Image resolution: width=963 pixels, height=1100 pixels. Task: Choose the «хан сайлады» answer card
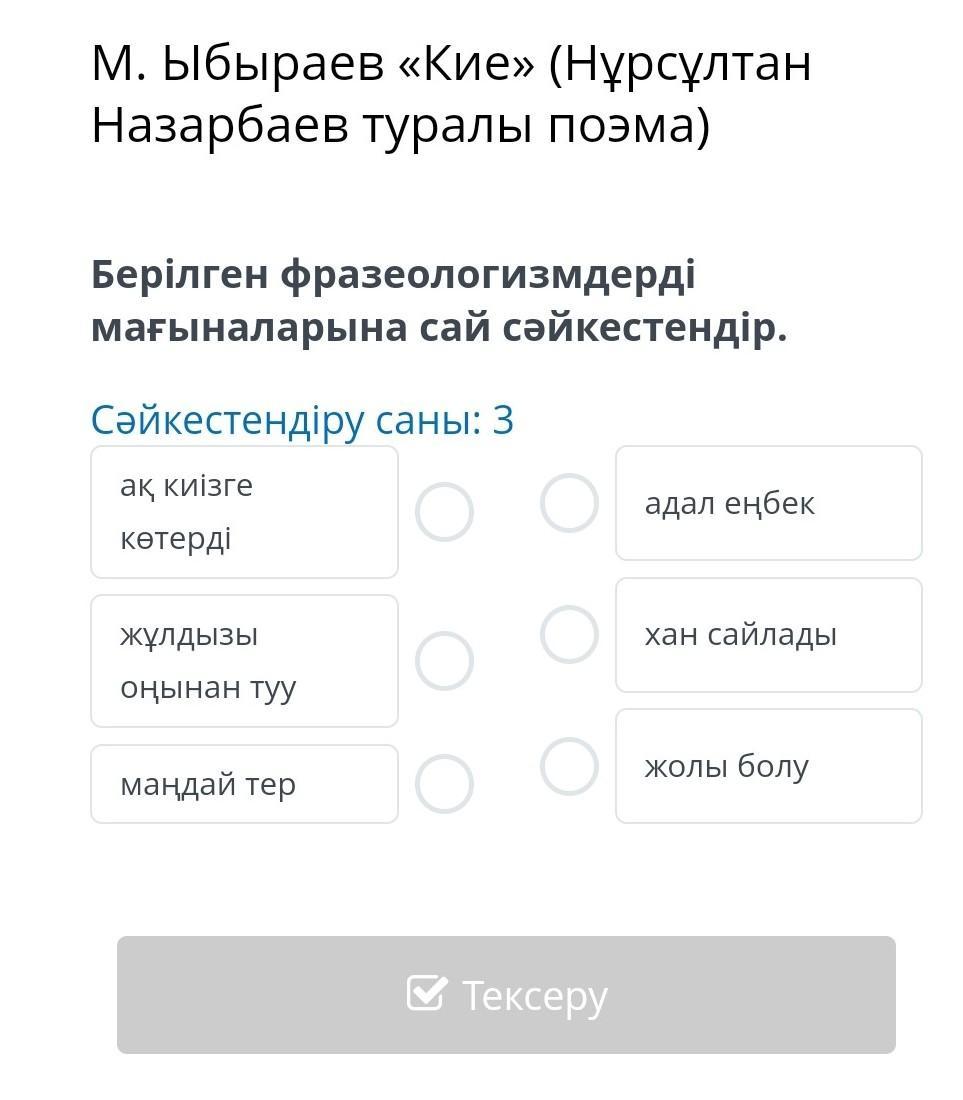click(x=768, y=635)
